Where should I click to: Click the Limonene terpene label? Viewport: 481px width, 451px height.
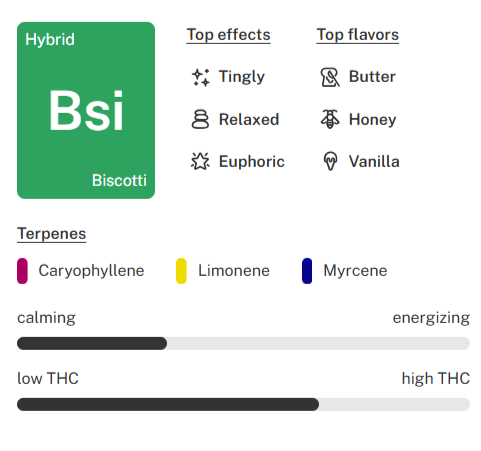[x=234, y=271]
